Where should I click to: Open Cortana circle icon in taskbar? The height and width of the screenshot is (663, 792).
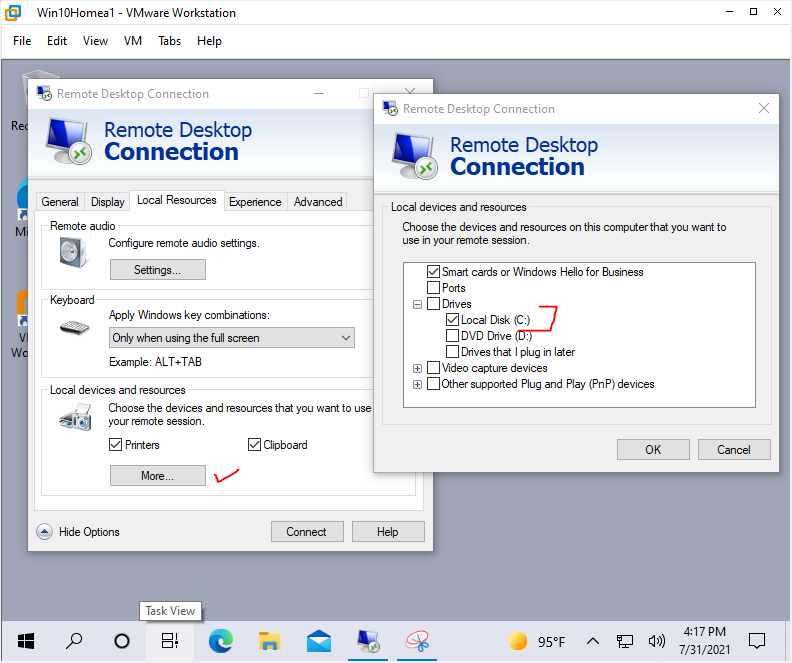pyautogui.click(x=122, y=641)
